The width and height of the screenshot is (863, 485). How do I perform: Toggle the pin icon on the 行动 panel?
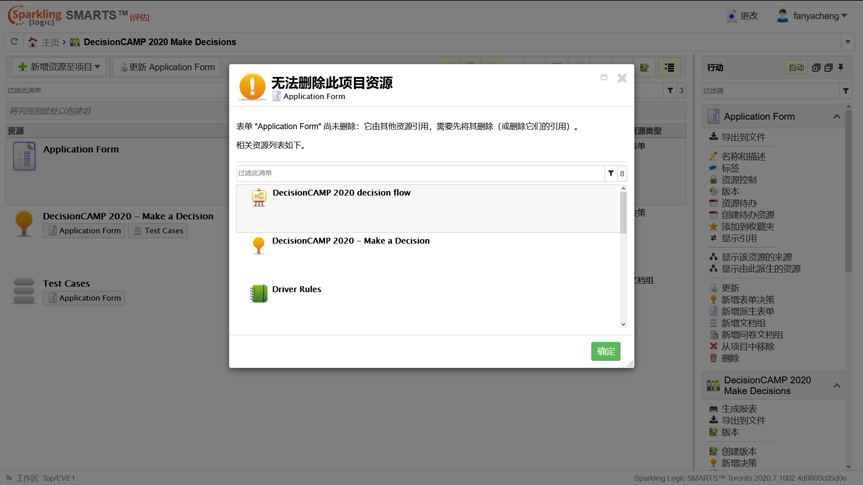pos(841,68)
